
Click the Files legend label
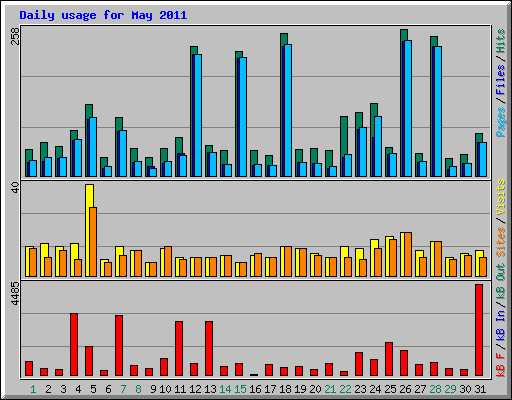[x=501, y=79]
